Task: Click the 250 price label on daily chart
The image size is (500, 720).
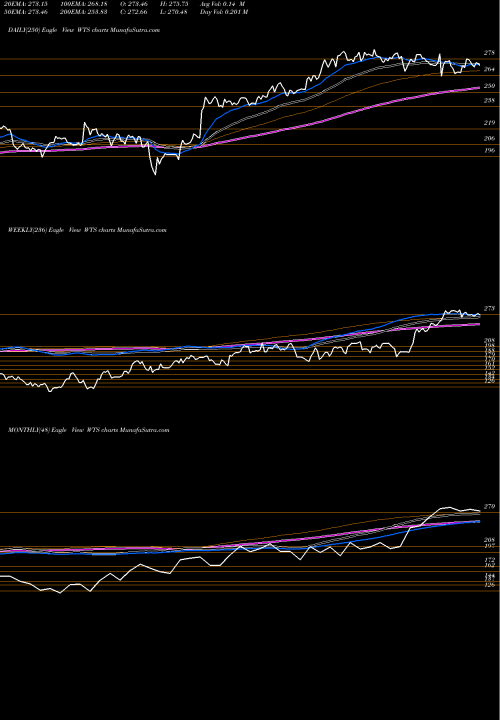Action: coord(489,86)
